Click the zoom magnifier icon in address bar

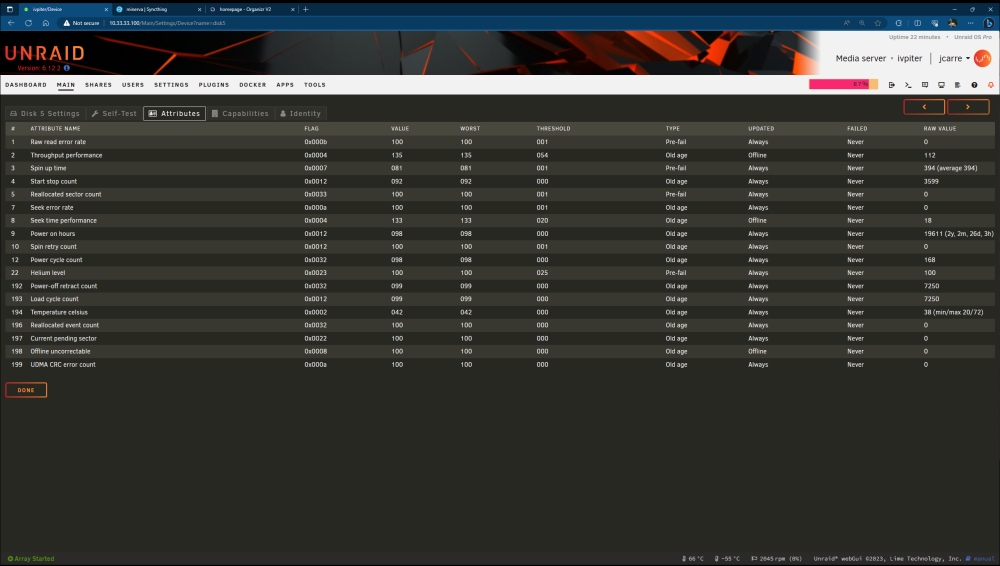coord(862,23)
